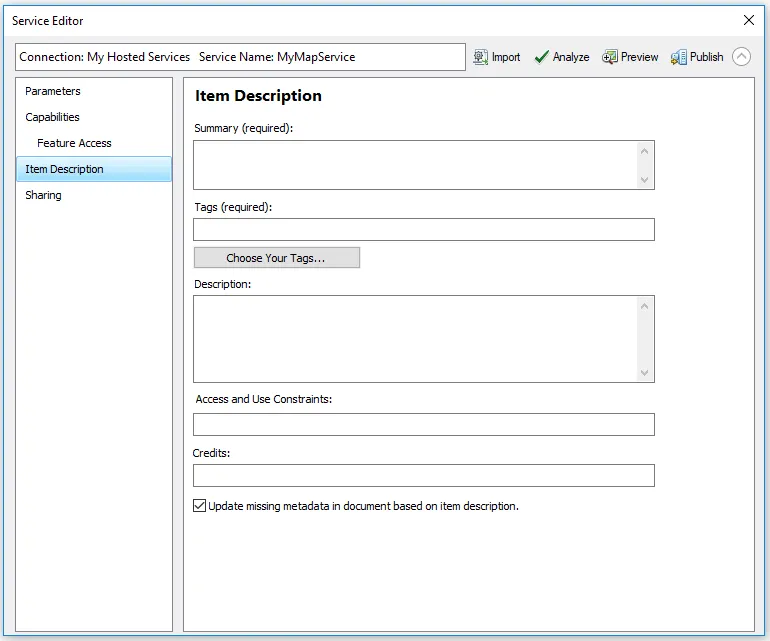Go to Feature Access settings
770x641 pixels.
pyautogui.click(x=74, y=143)
